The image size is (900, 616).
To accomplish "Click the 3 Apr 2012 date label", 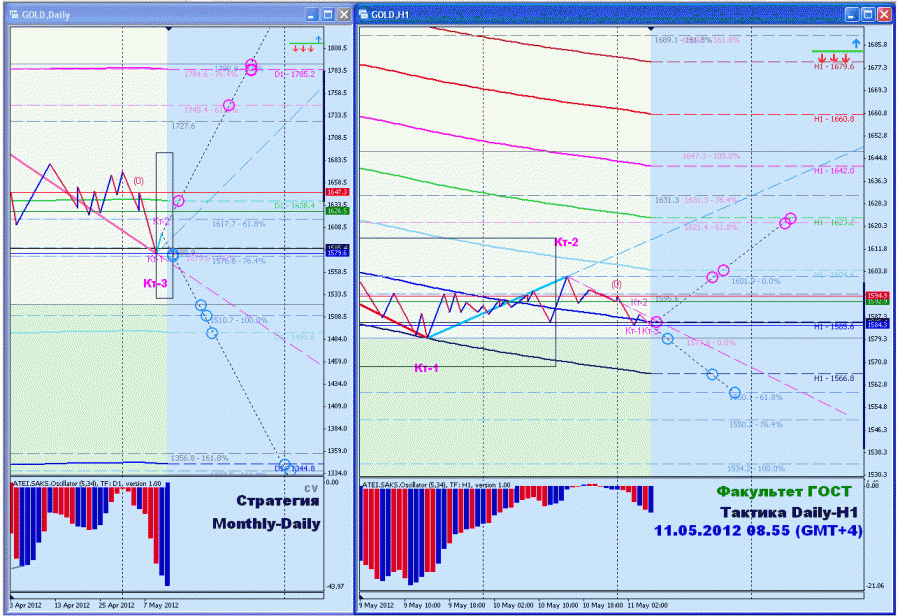I will click(x=26, y=605).
